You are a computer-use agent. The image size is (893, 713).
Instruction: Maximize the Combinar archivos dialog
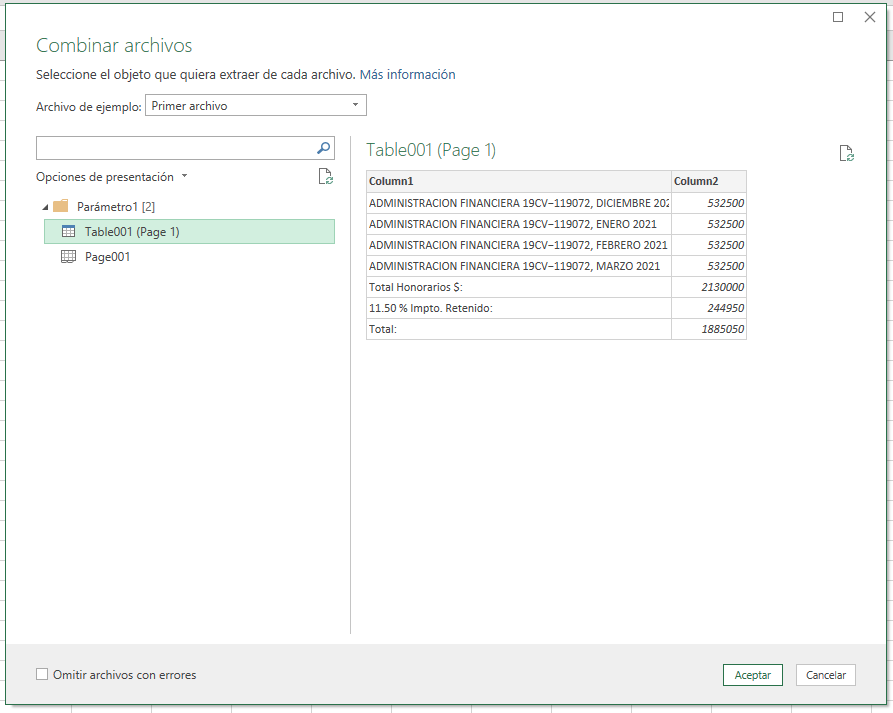838,17
